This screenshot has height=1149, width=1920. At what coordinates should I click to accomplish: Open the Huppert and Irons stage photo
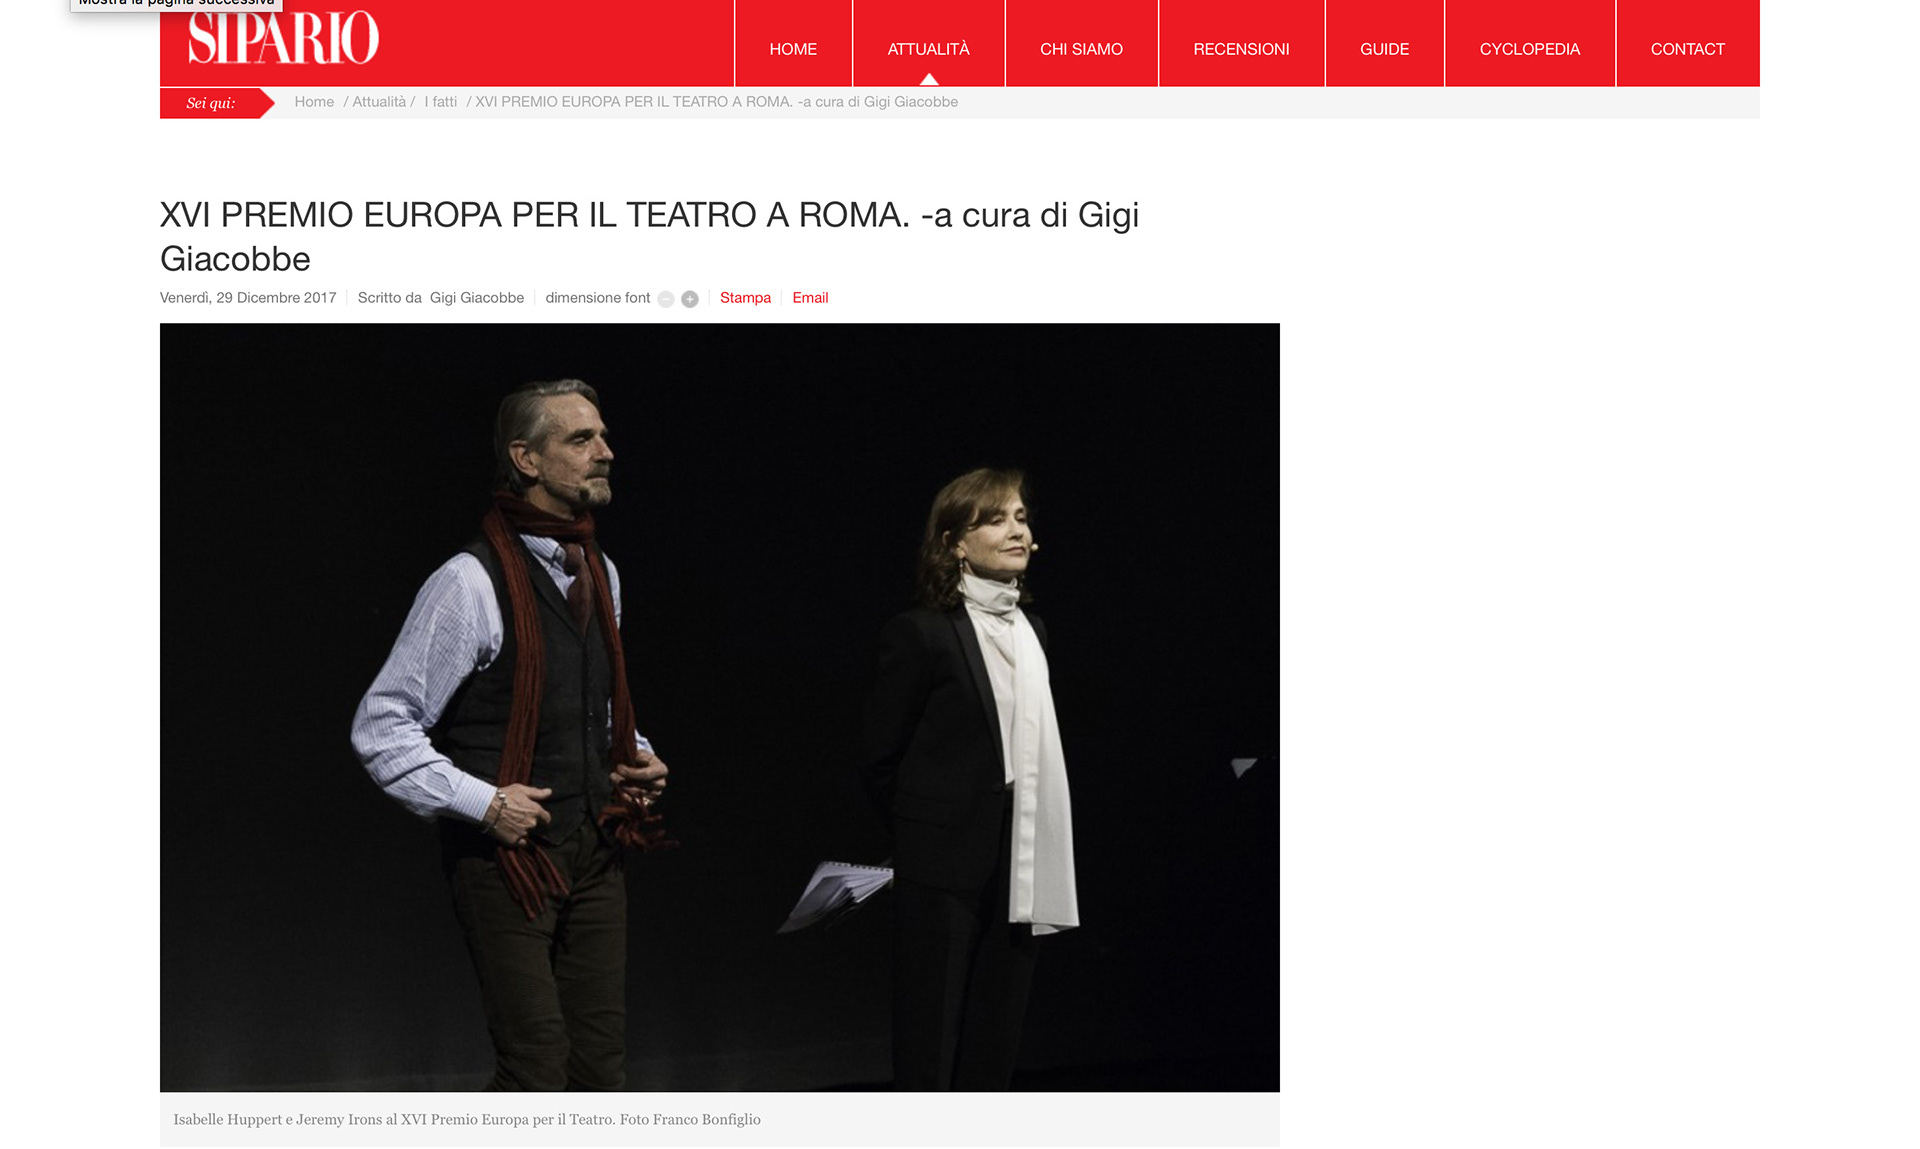[720, 707]
